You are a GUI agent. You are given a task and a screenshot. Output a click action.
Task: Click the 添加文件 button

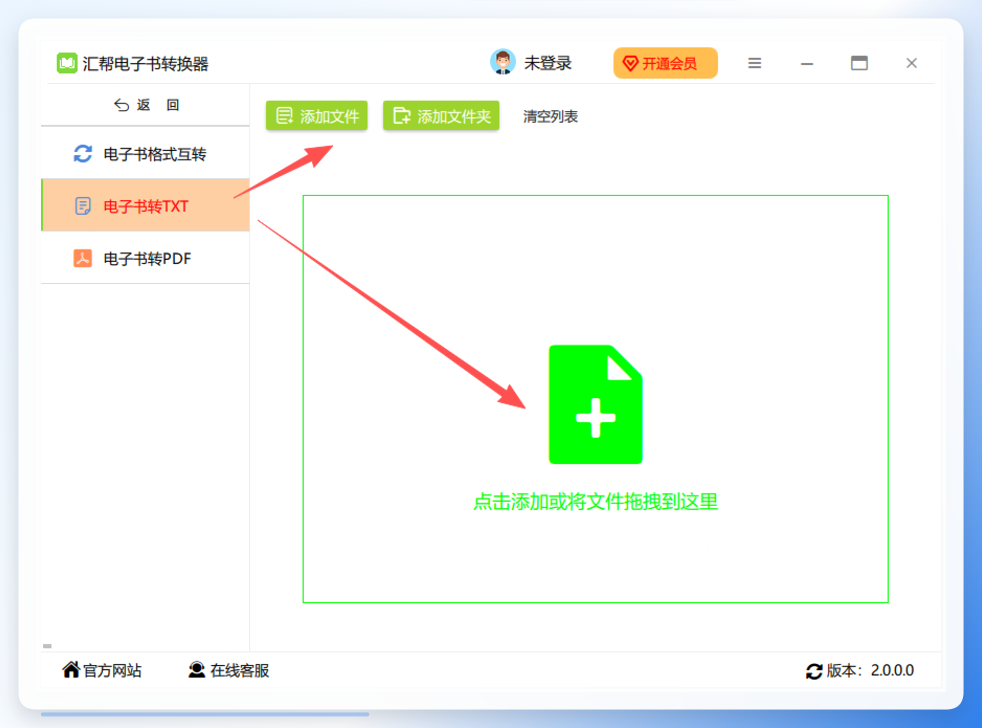tap(316, 116)
